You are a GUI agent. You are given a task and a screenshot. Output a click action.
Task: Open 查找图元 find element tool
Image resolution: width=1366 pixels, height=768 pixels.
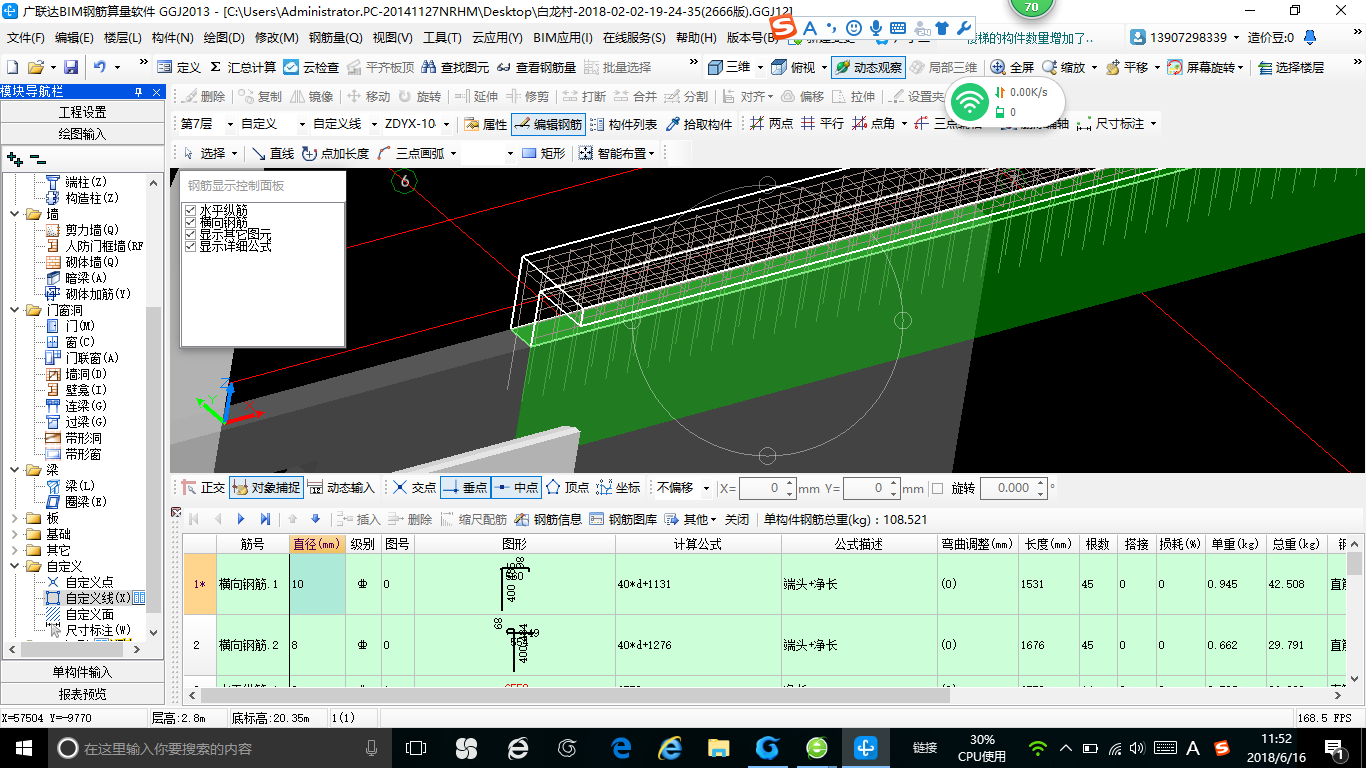tap(456, 67)
